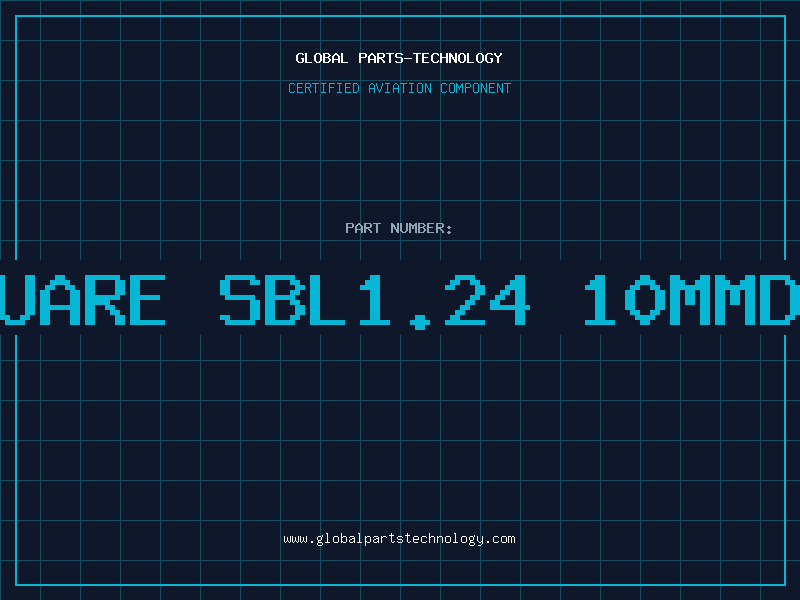Screen dimensions: 800x600
Task: Click the large 'SBL1.24' part number text
Action: [x=375, y=301]
